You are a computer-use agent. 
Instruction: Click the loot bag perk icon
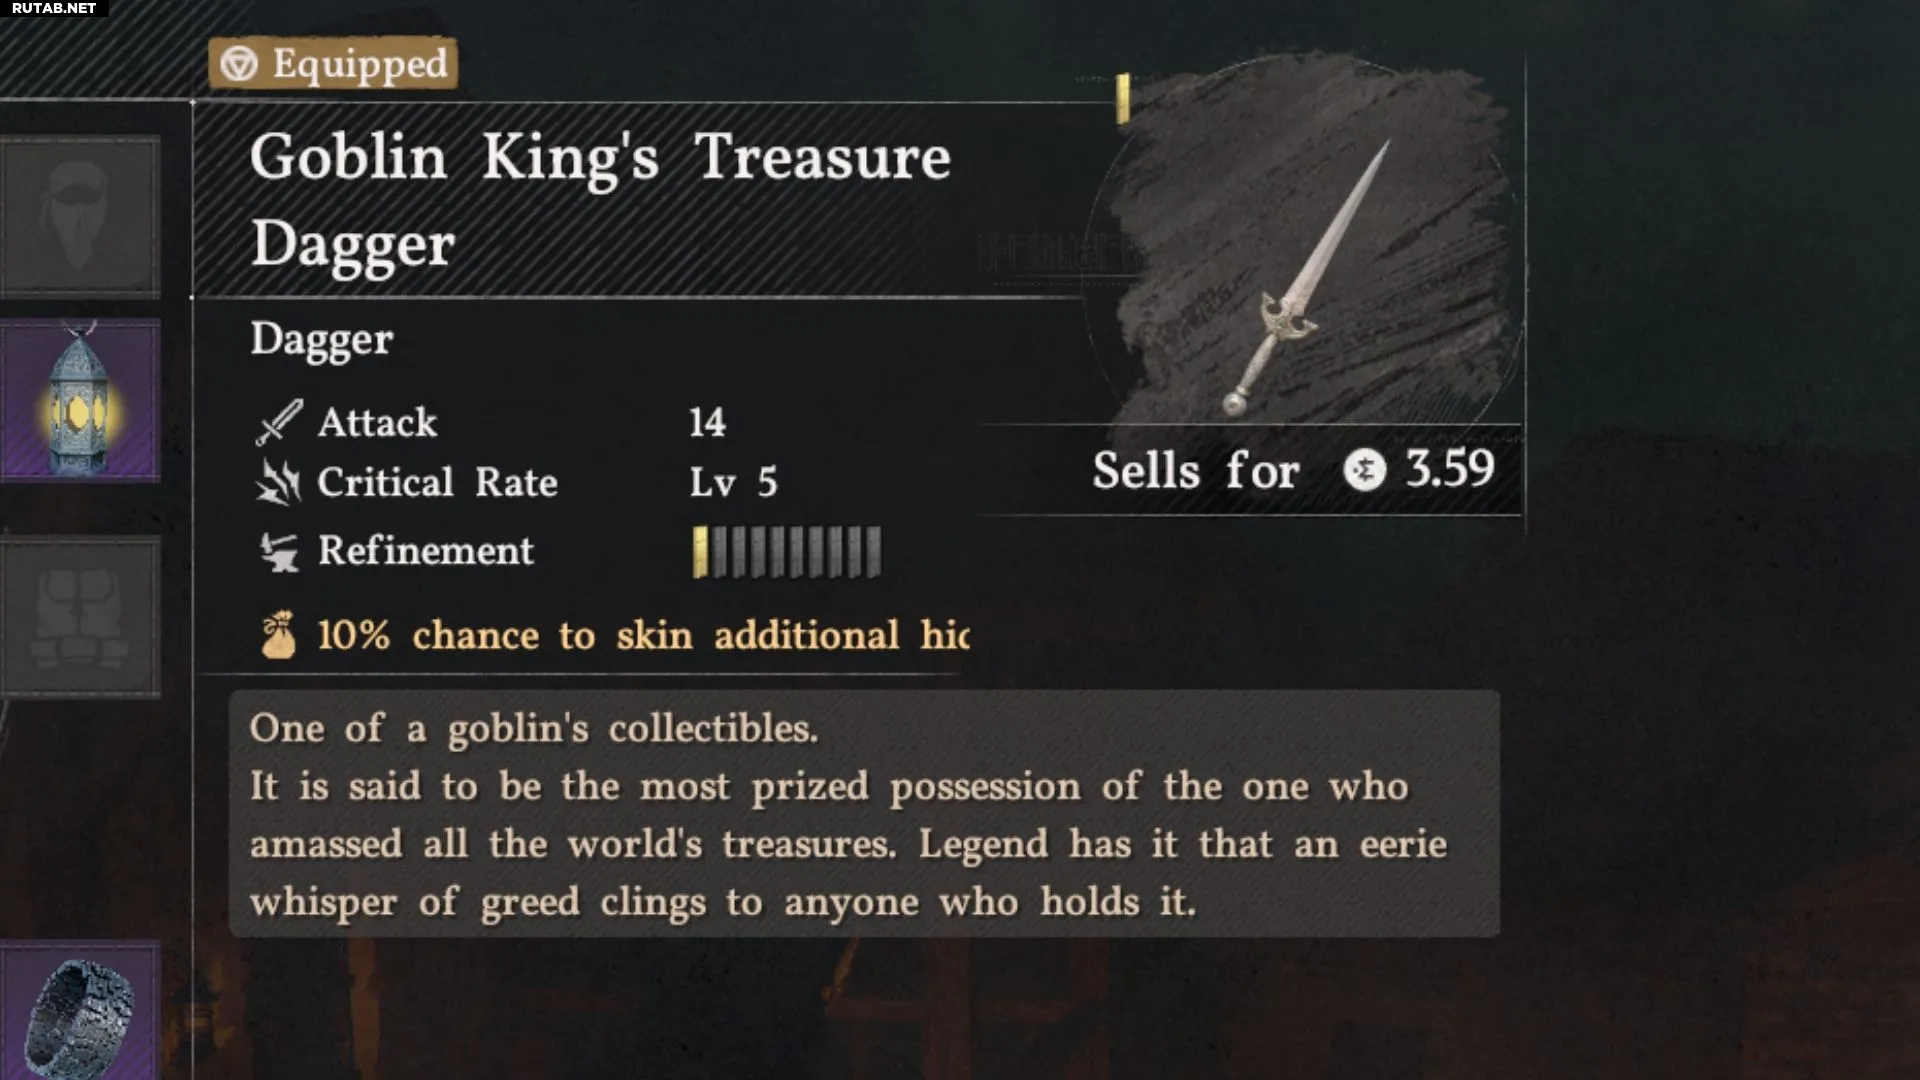tap(278, 635)
